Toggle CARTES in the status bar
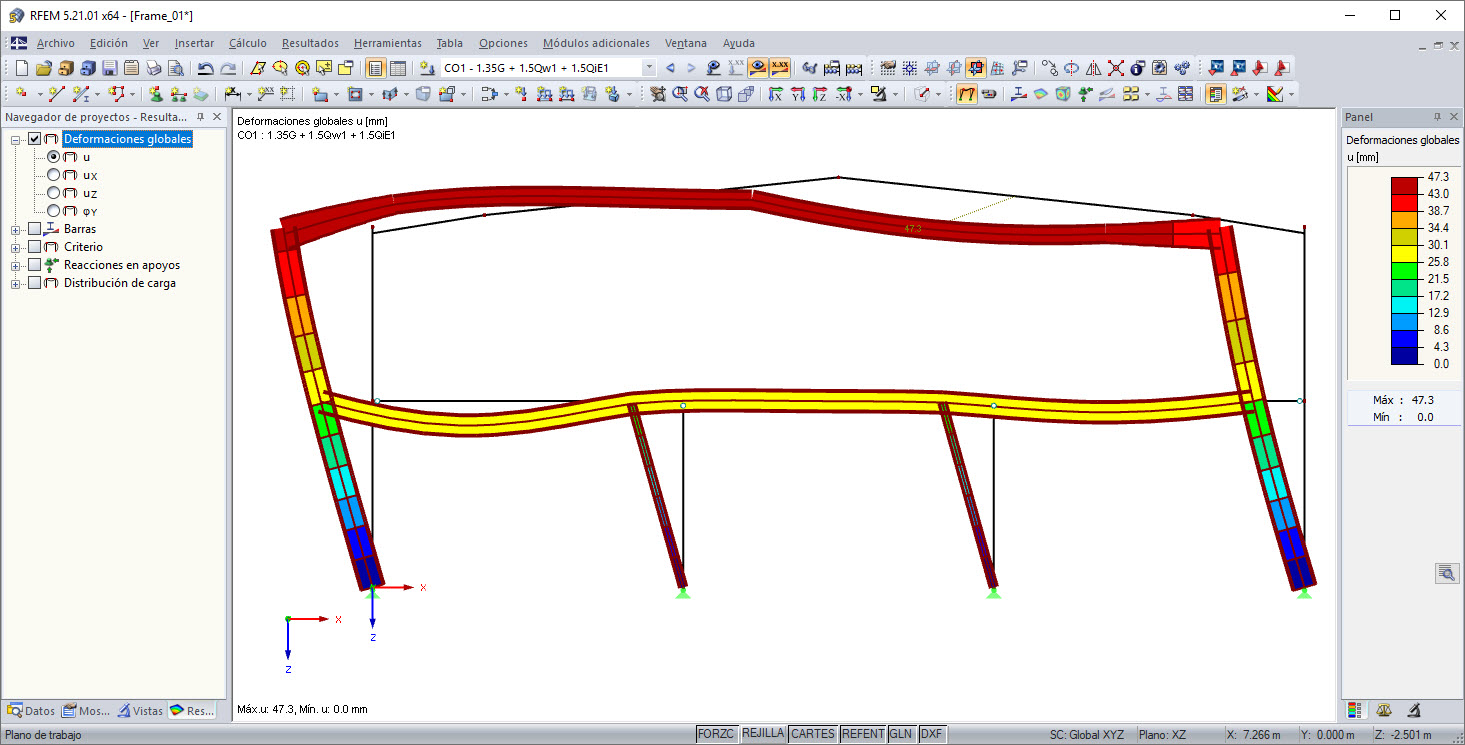 coord(813,734)
